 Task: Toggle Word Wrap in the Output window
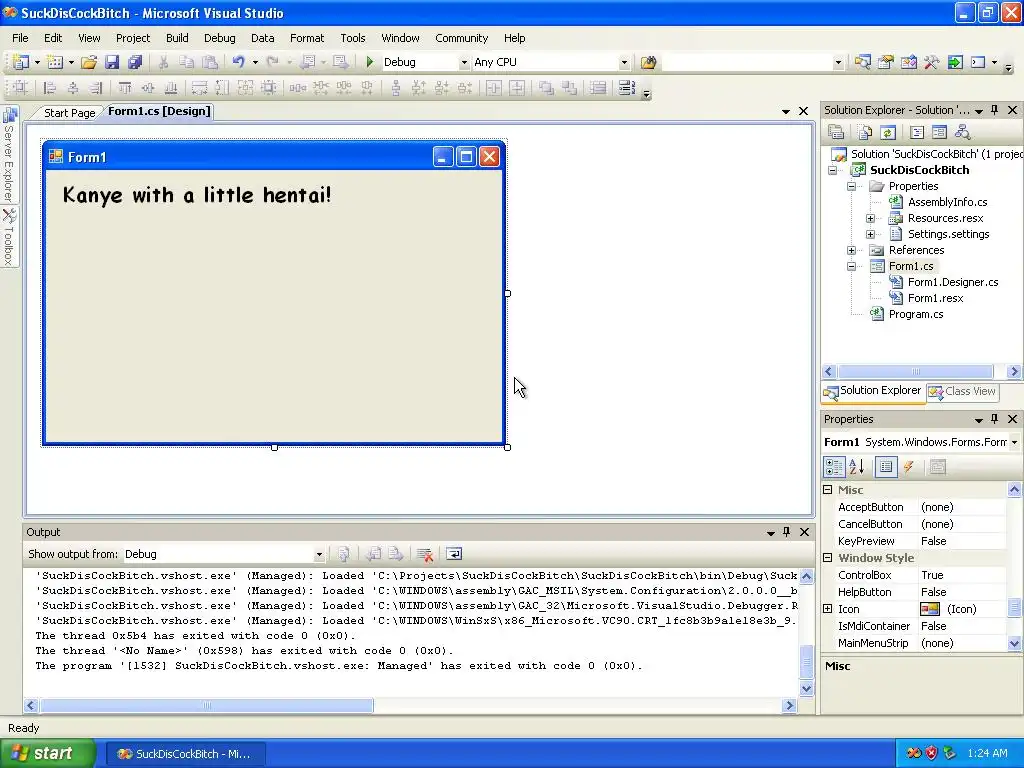[454, 554]
